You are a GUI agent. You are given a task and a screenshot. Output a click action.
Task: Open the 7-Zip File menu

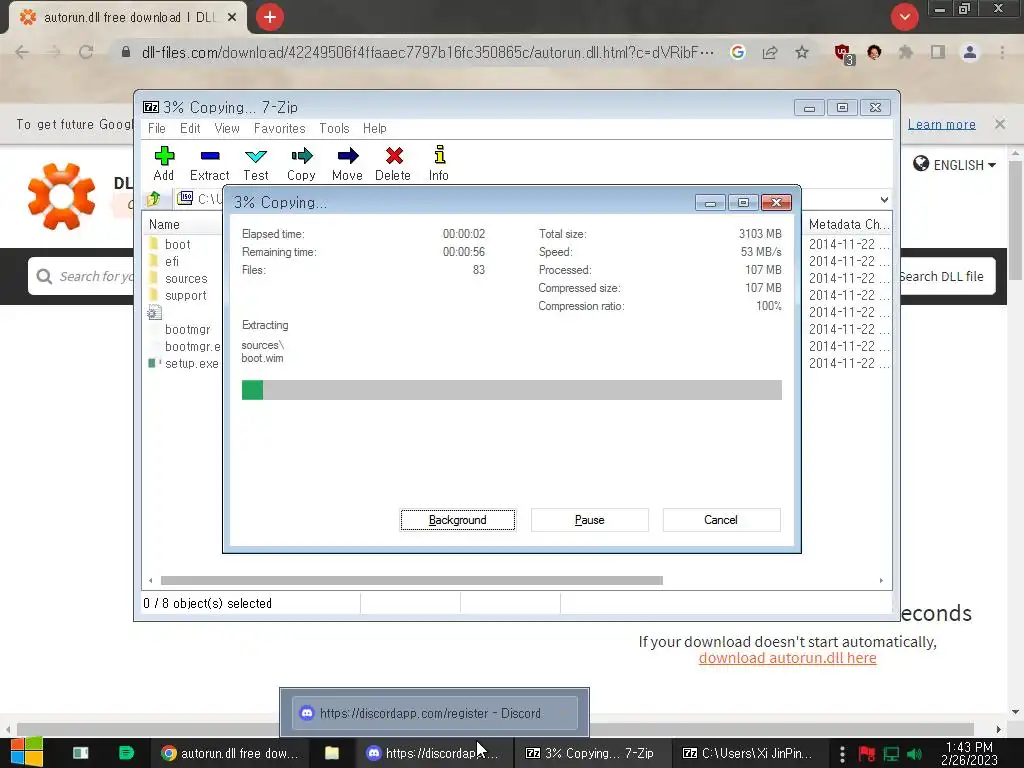pyautogui.click(x=157, y=128)
